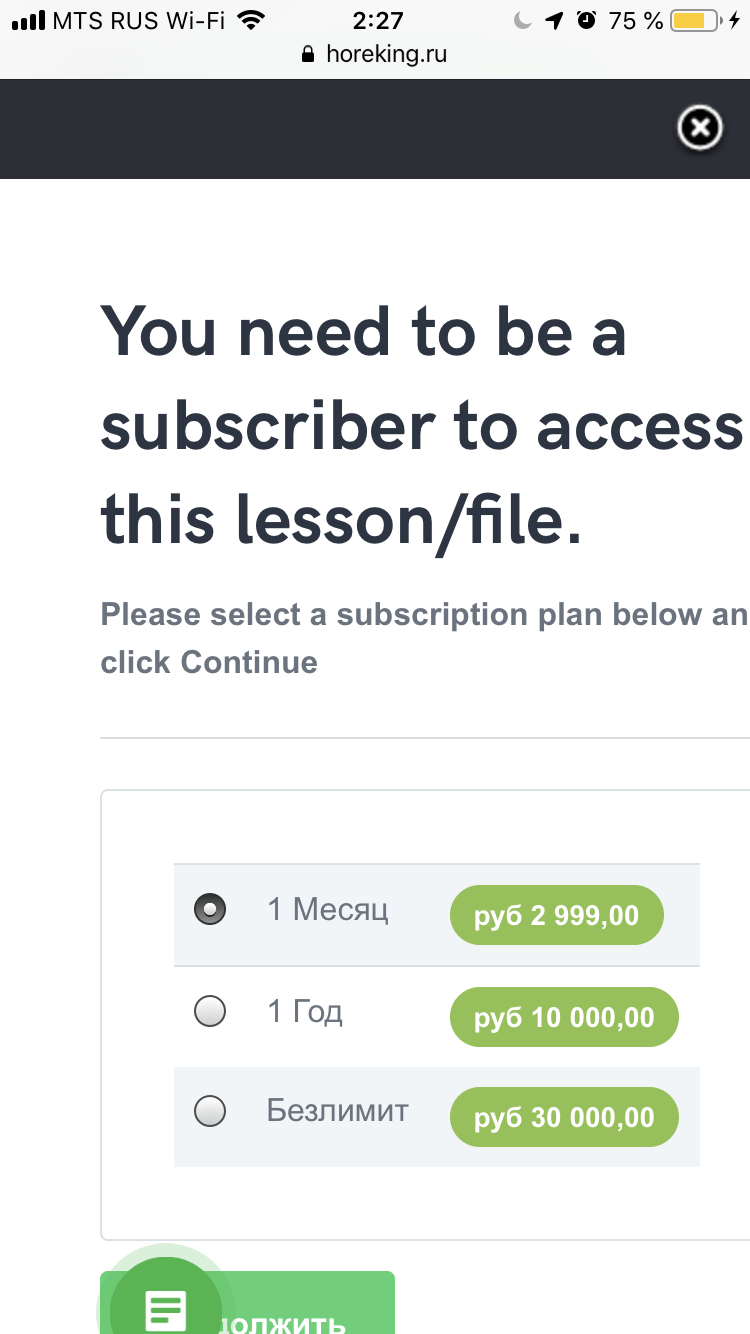Click the руб 10 000,00 price badge

564,1018
